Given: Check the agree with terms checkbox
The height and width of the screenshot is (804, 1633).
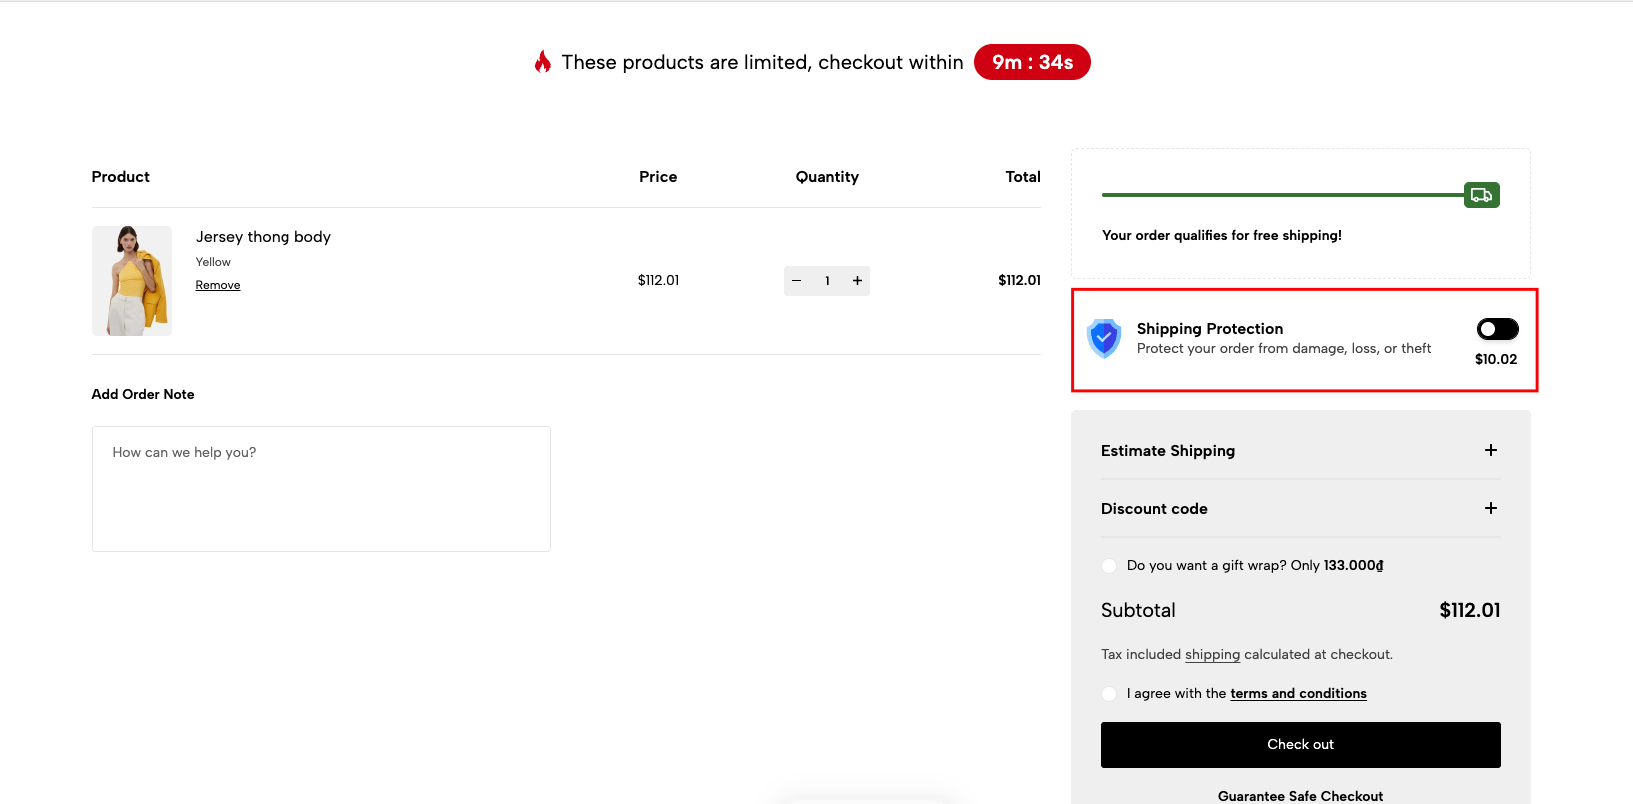Looking at the screenshot, I should pos(1109,694).
